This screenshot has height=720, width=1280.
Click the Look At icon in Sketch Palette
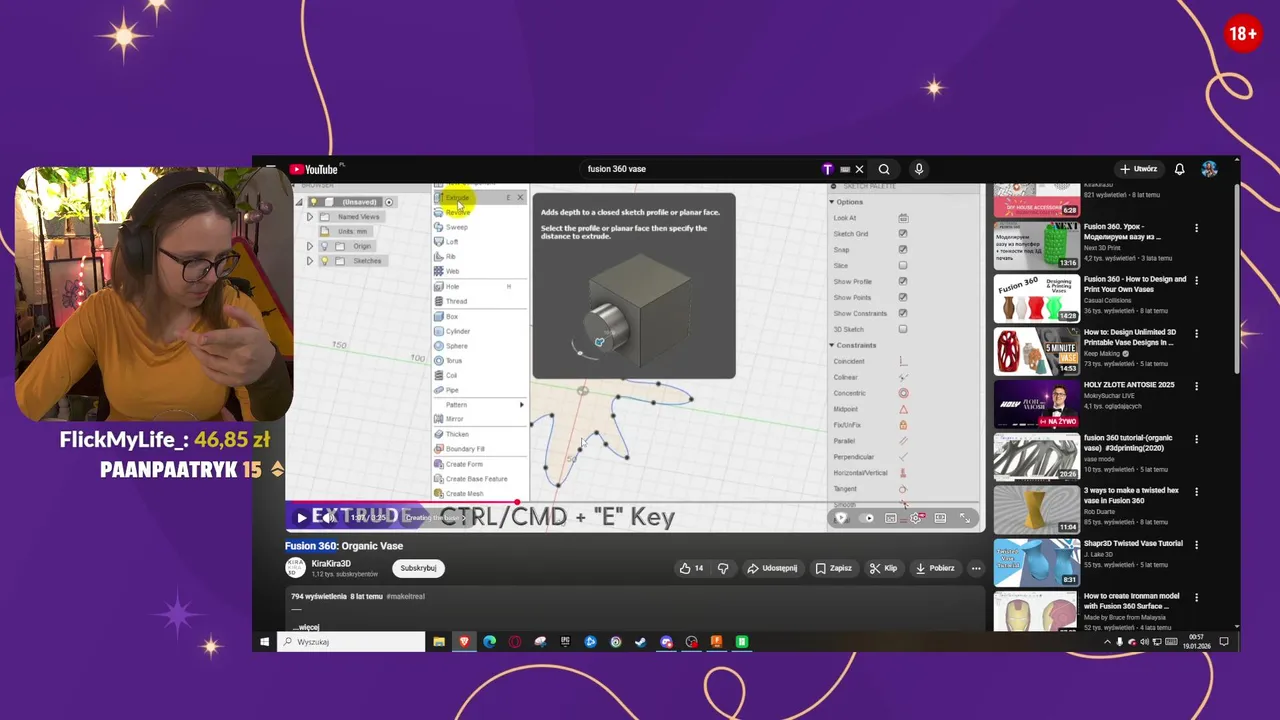(x=903, y=218)
